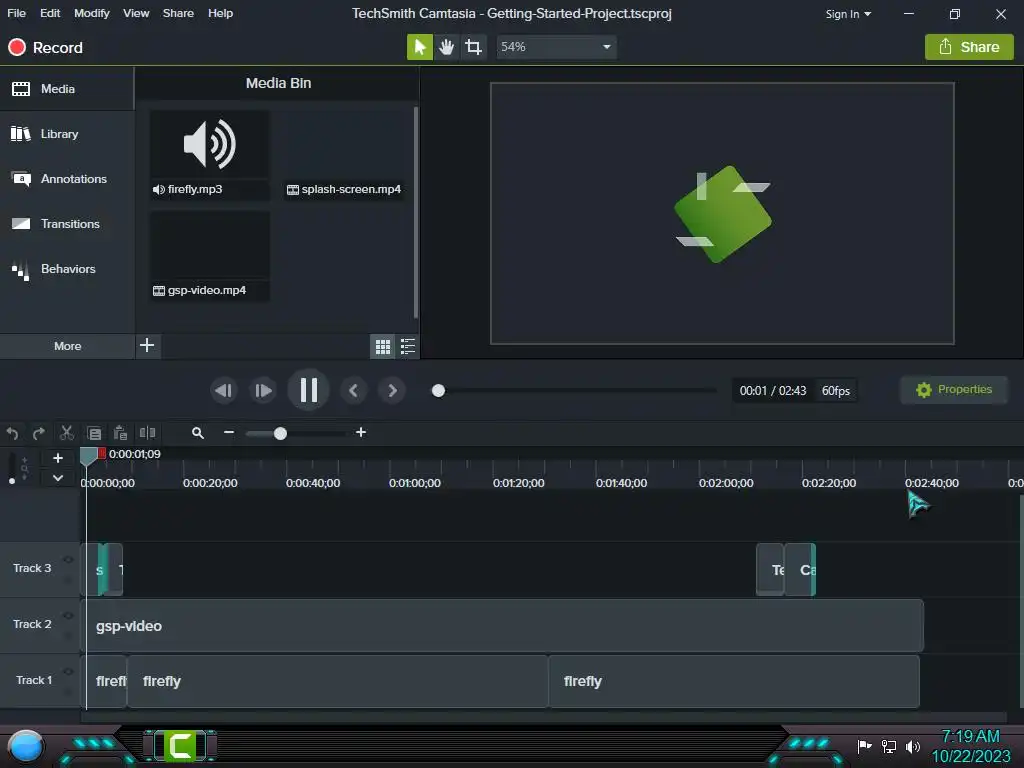Click the timeline zoom slider handle
Screen dimensions: 1024x768
coord(280,434)
